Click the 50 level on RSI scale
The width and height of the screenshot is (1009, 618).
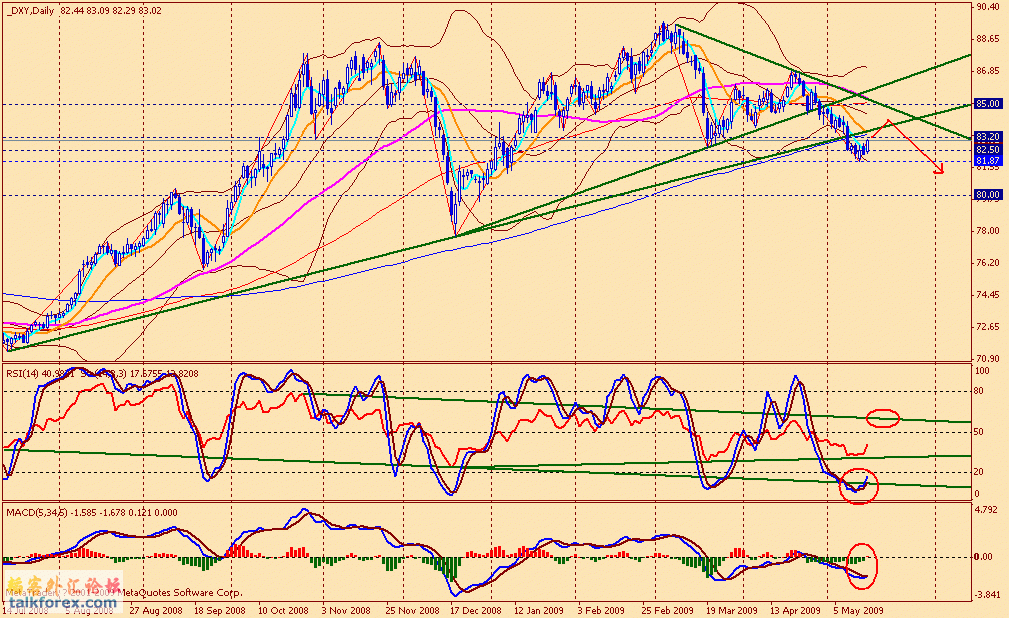click(979, 432)
